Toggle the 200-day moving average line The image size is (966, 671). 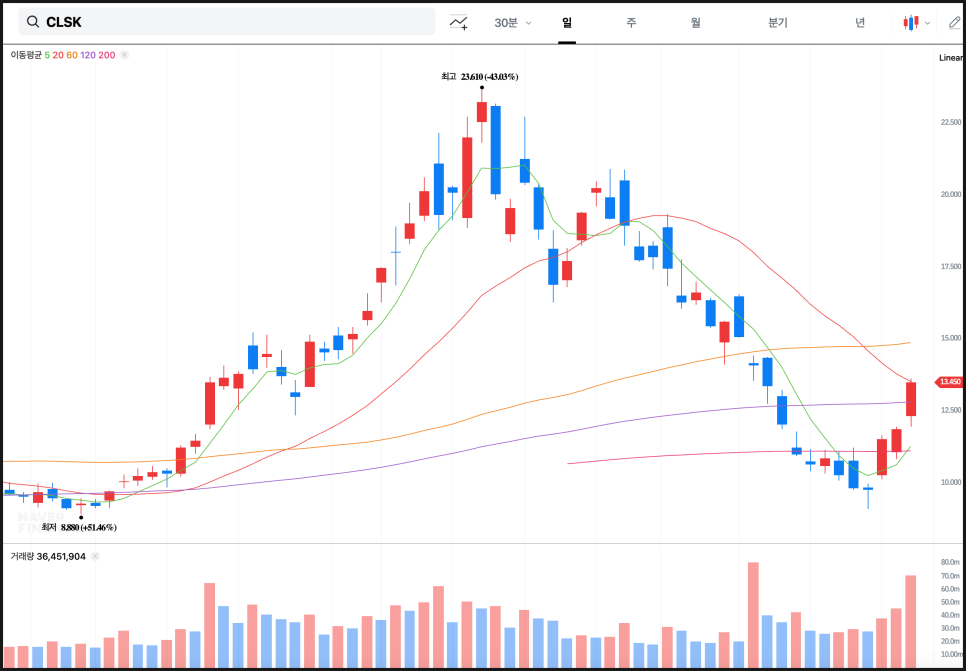click(107, 55)
